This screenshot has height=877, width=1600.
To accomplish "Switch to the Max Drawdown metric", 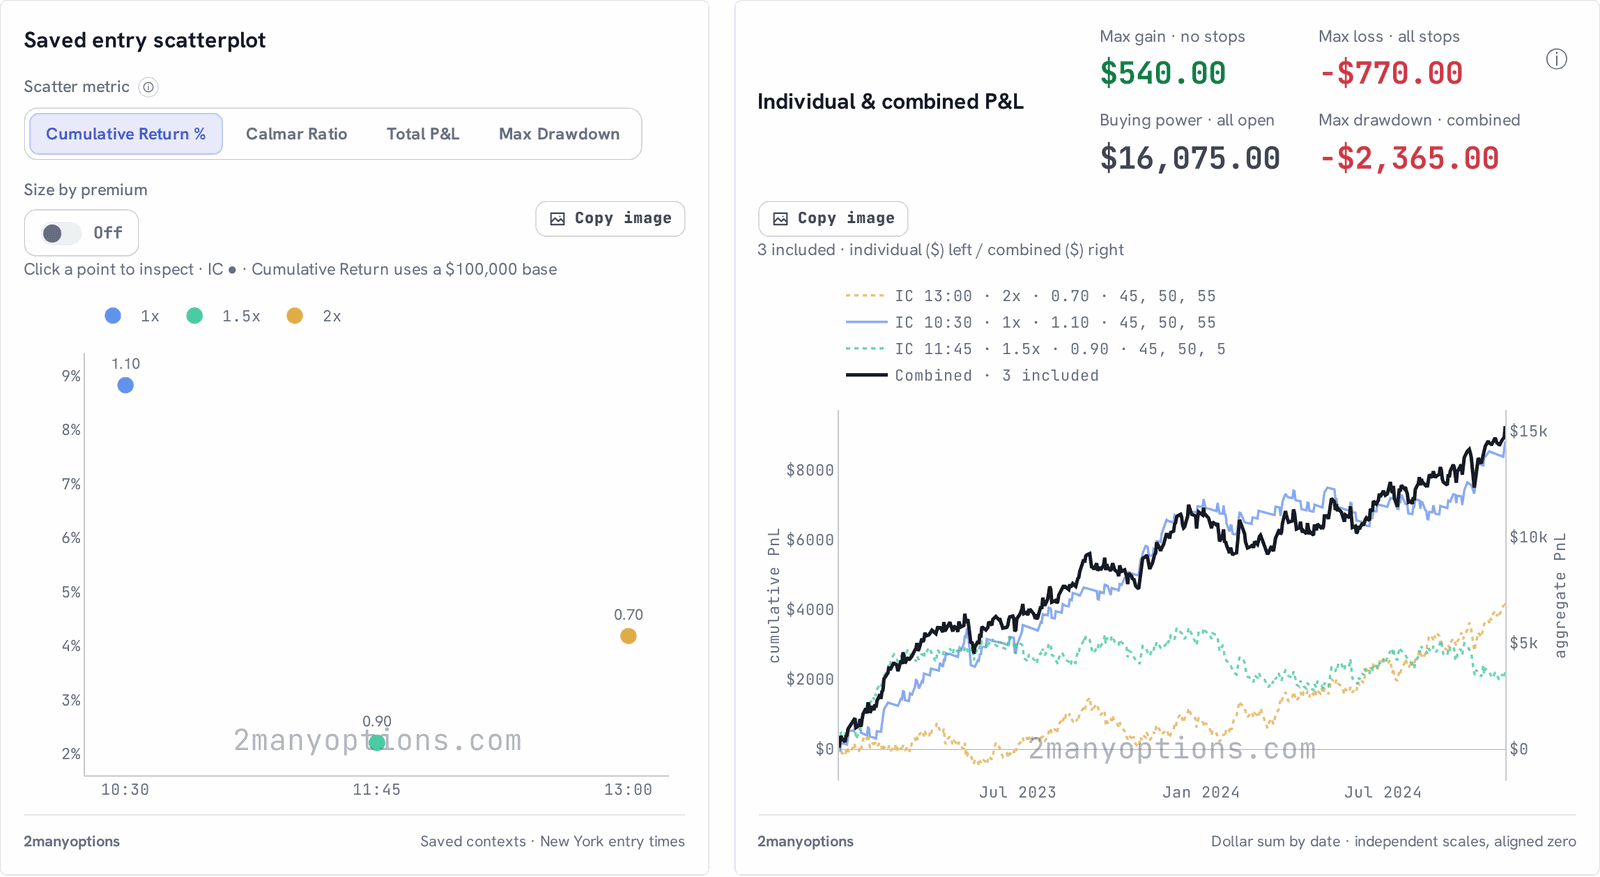I will tap(559, 134).
